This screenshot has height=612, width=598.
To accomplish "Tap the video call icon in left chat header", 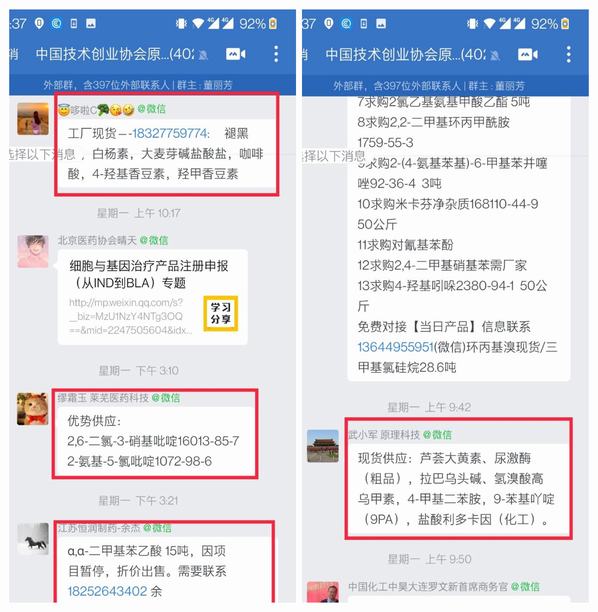I will point(235,54).
